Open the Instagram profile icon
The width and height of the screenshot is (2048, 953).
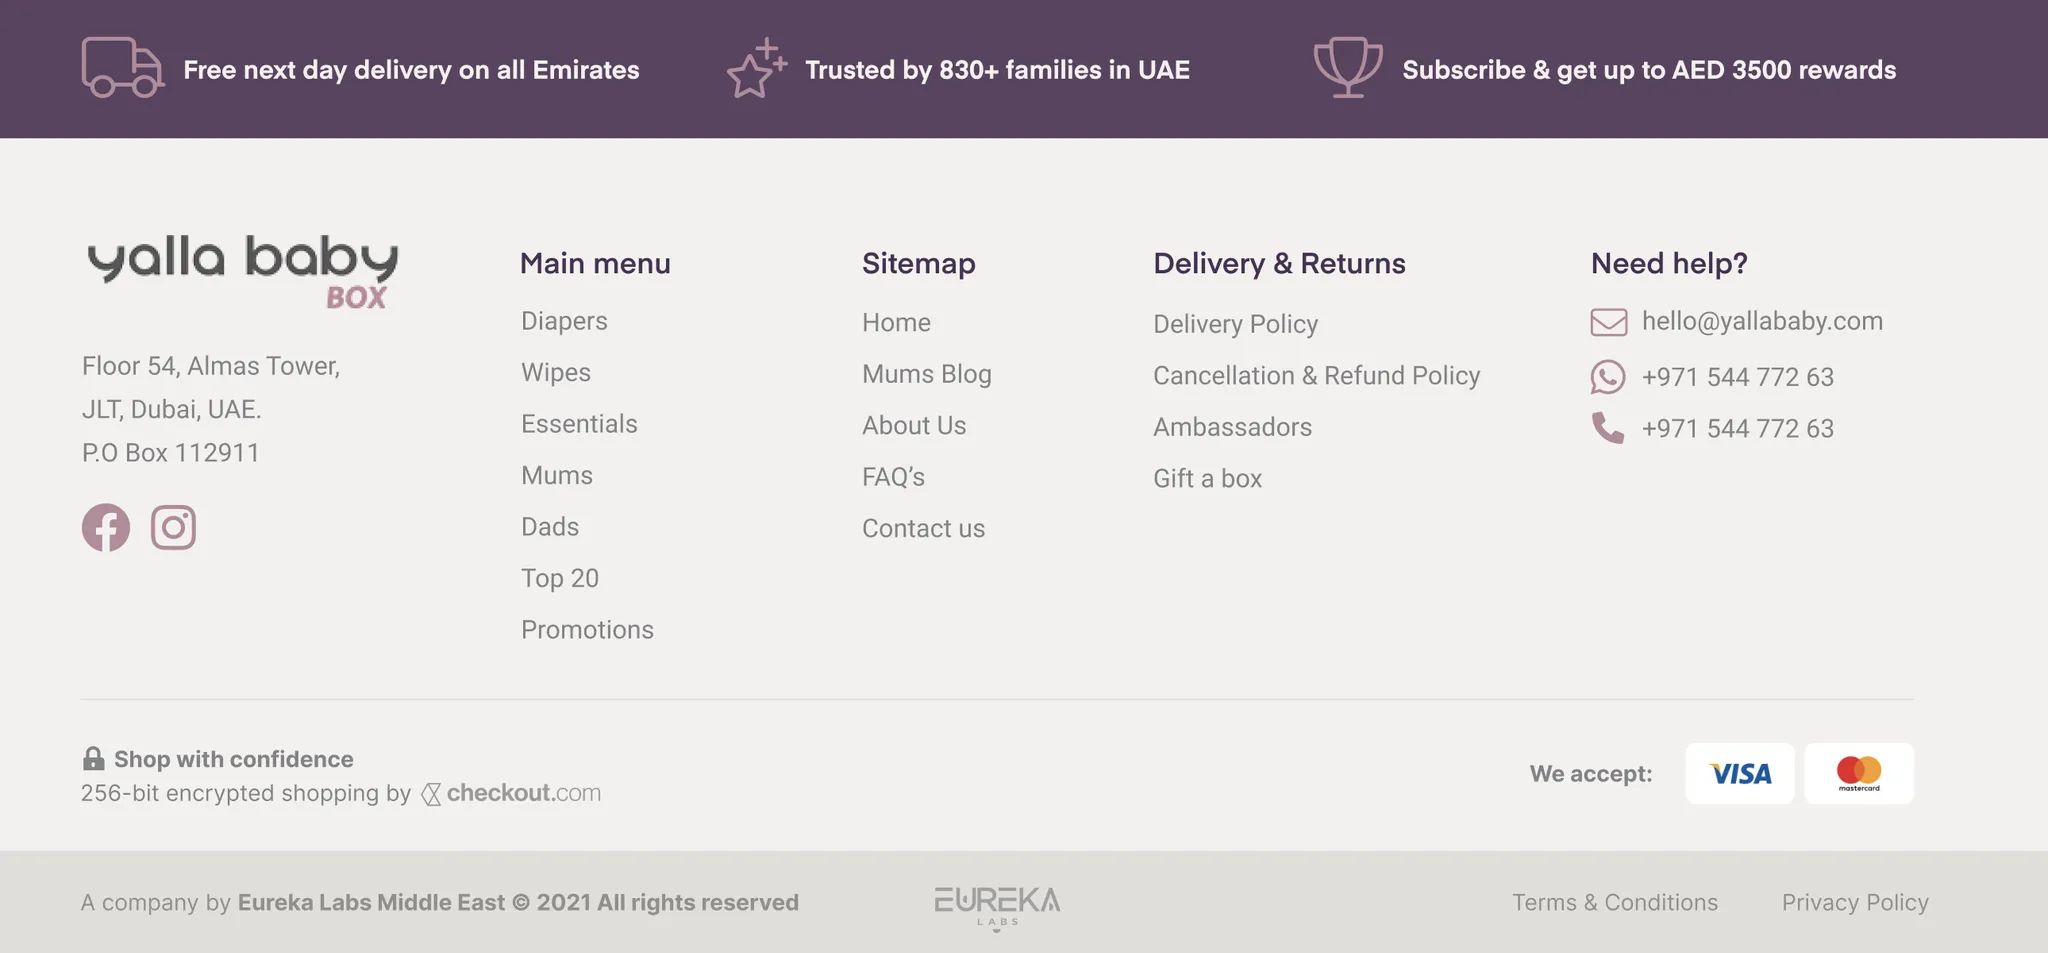pyautogui.click(x=173, y=527)
